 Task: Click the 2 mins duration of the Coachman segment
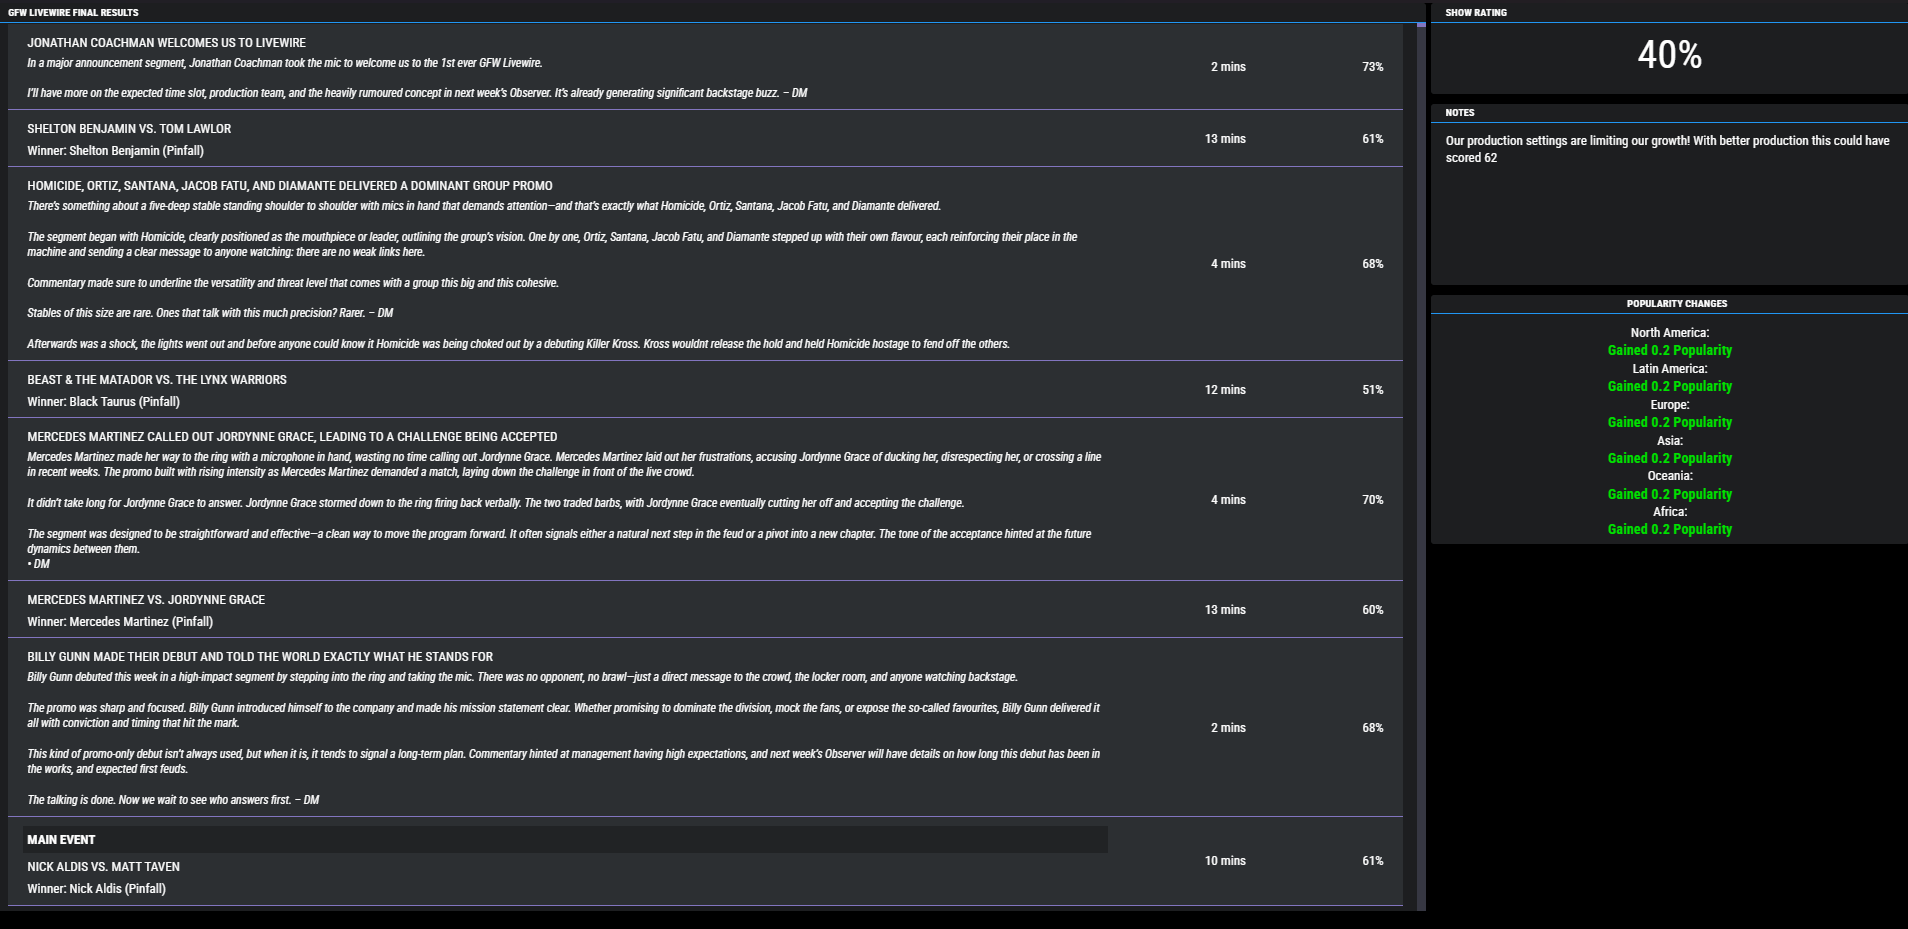coord(1228,67)
